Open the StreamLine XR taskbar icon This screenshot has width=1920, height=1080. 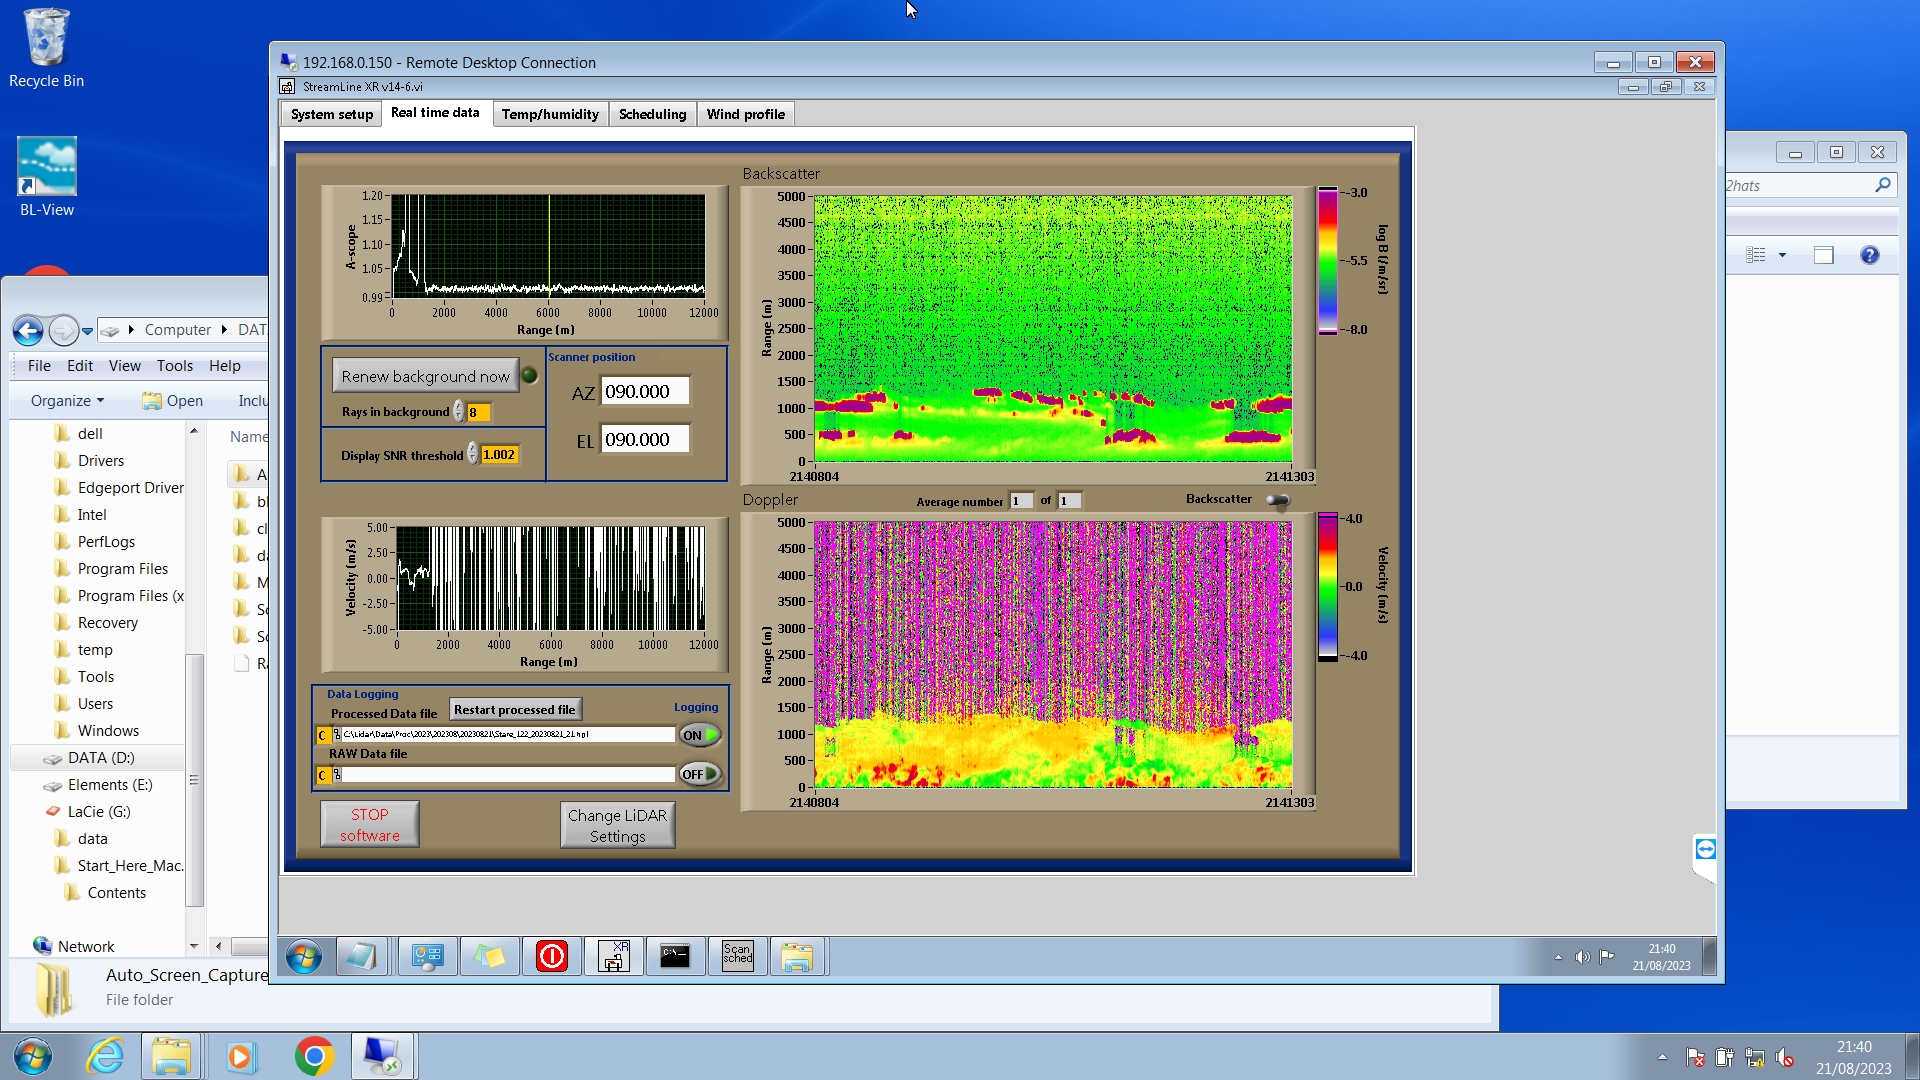pyautogui.click(x=613, y=957)
